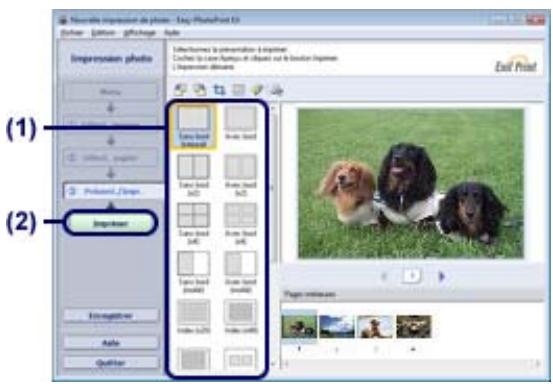The image size is (553, 384).
Task: Click the green marker toolbar icon
Action: [257, 90]
